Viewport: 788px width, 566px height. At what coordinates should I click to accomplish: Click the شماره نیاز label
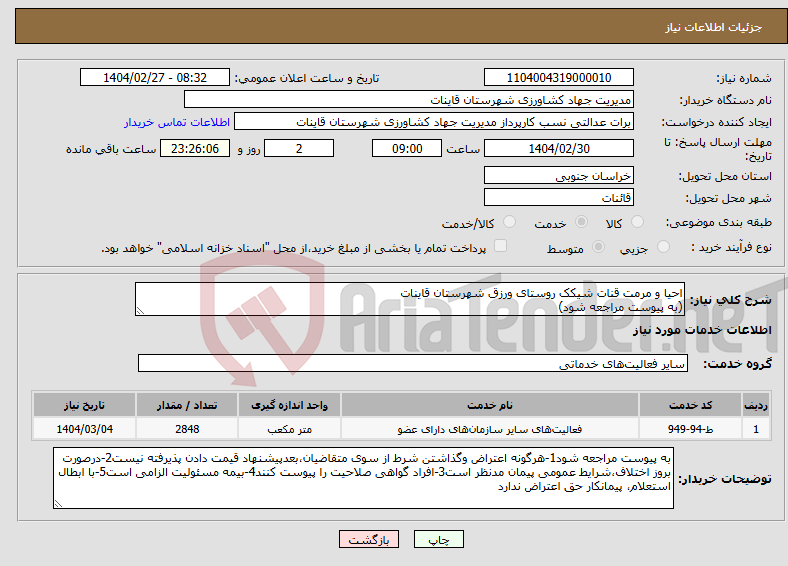pyautogui.click(x=744, y=78)
